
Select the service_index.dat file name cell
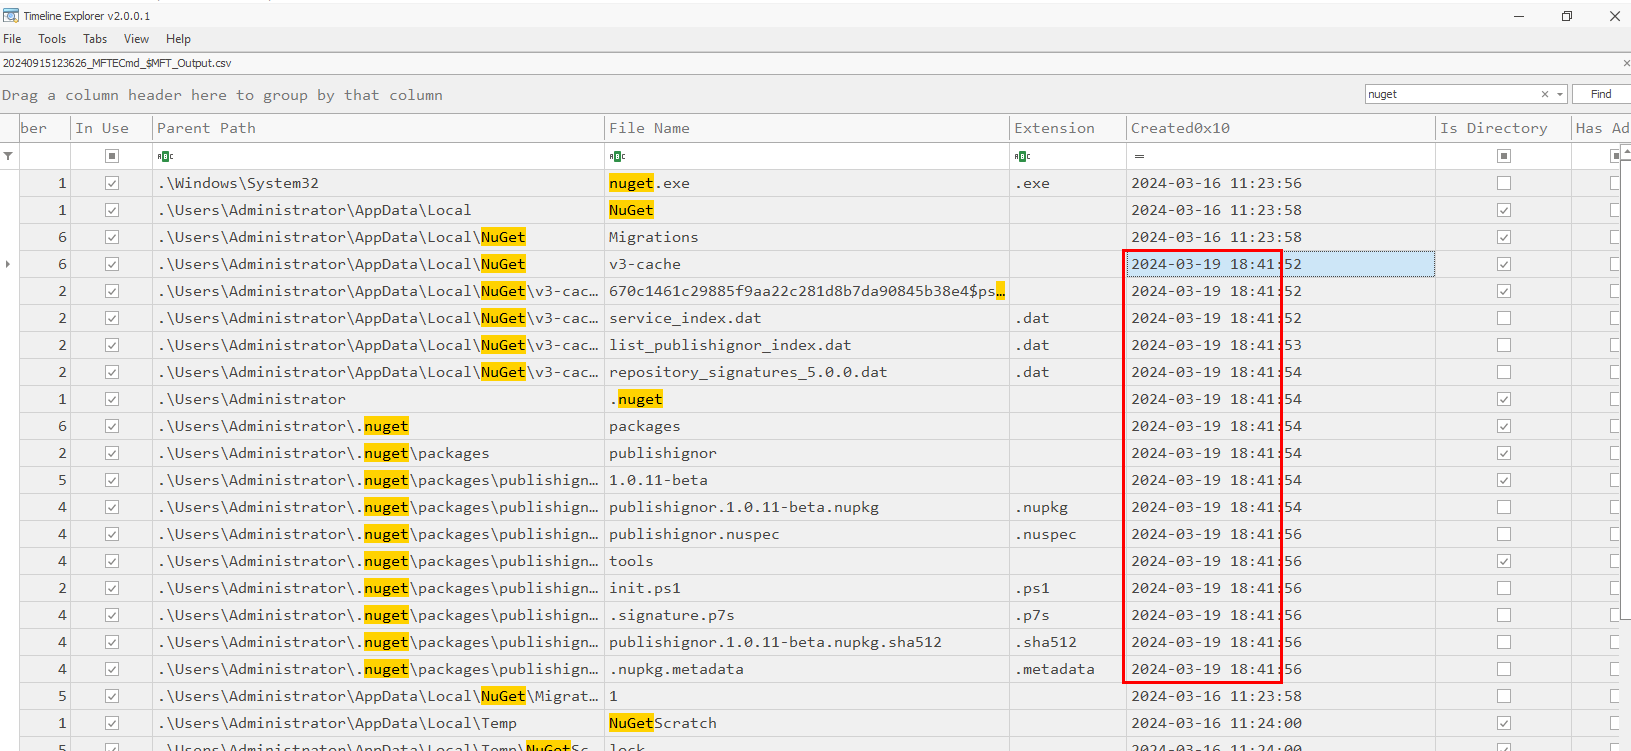click(807, 318)
